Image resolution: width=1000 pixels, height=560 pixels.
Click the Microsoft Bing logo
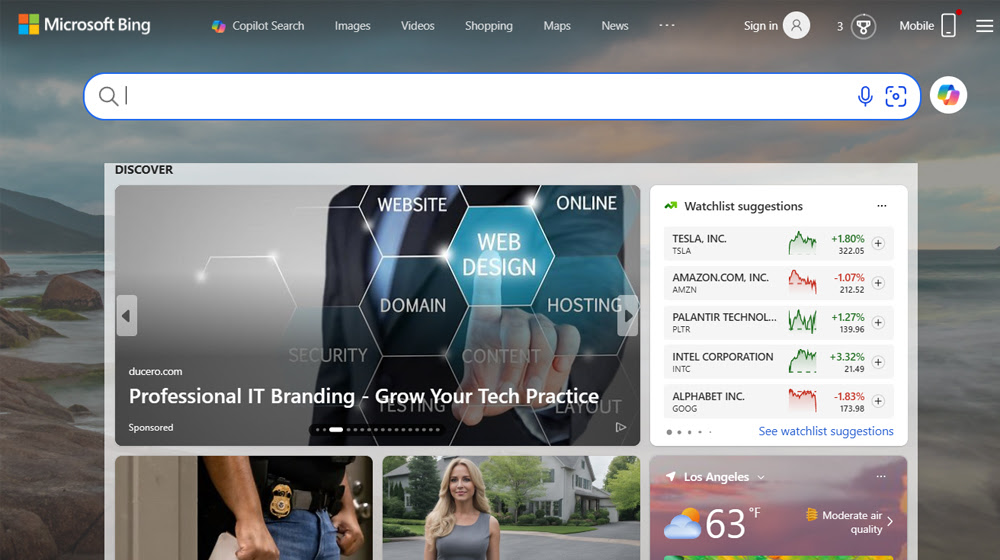click(84, 25)
